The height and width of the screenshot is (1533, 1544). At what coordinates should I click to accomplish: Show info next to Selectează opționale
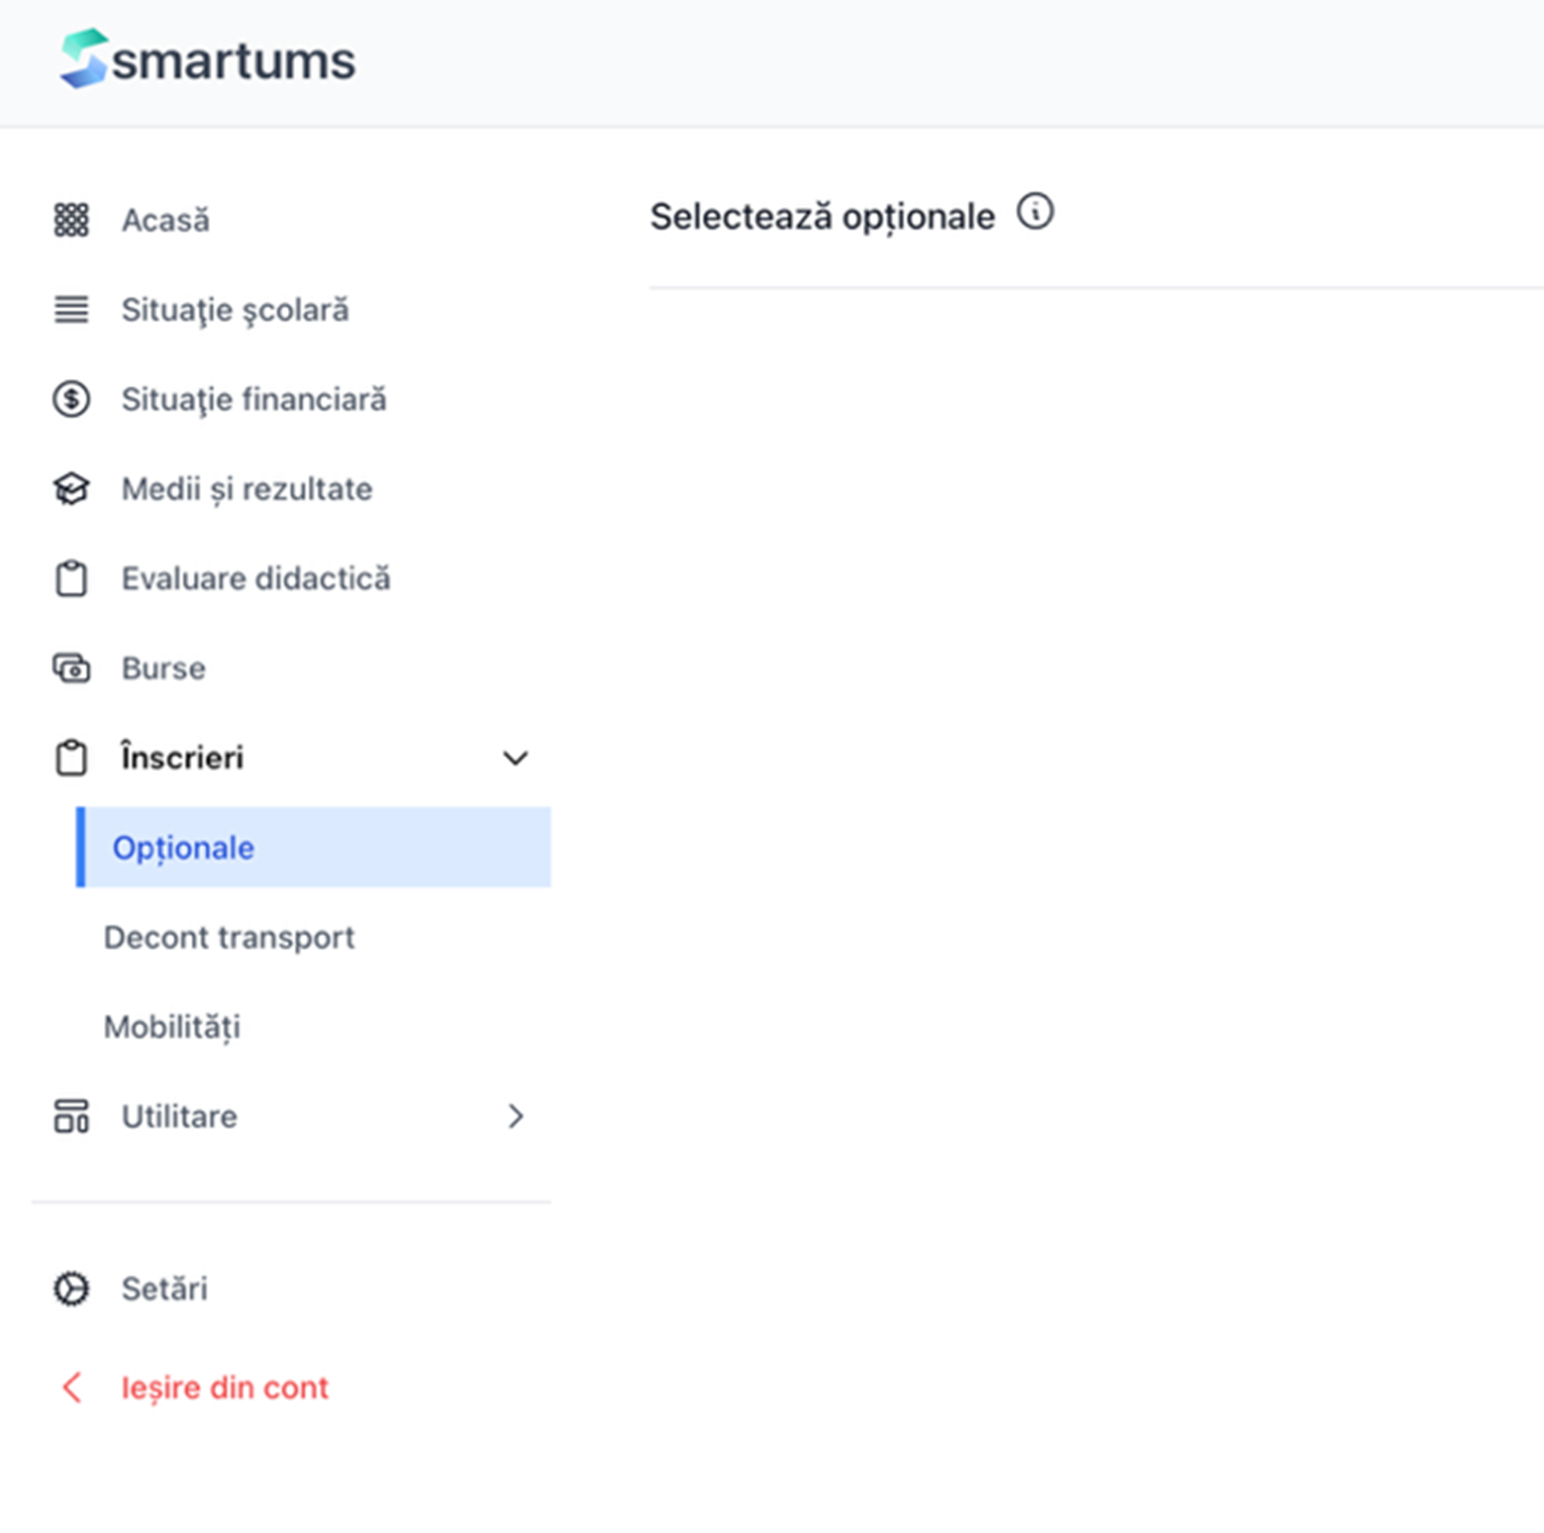point(1035,212)
